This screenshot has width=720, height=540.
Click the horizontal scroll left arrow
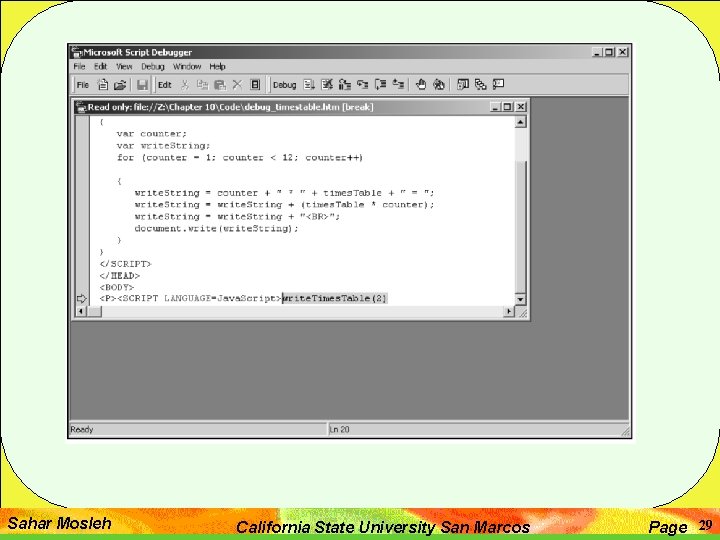pyautogui.click(x=81, y=311)
